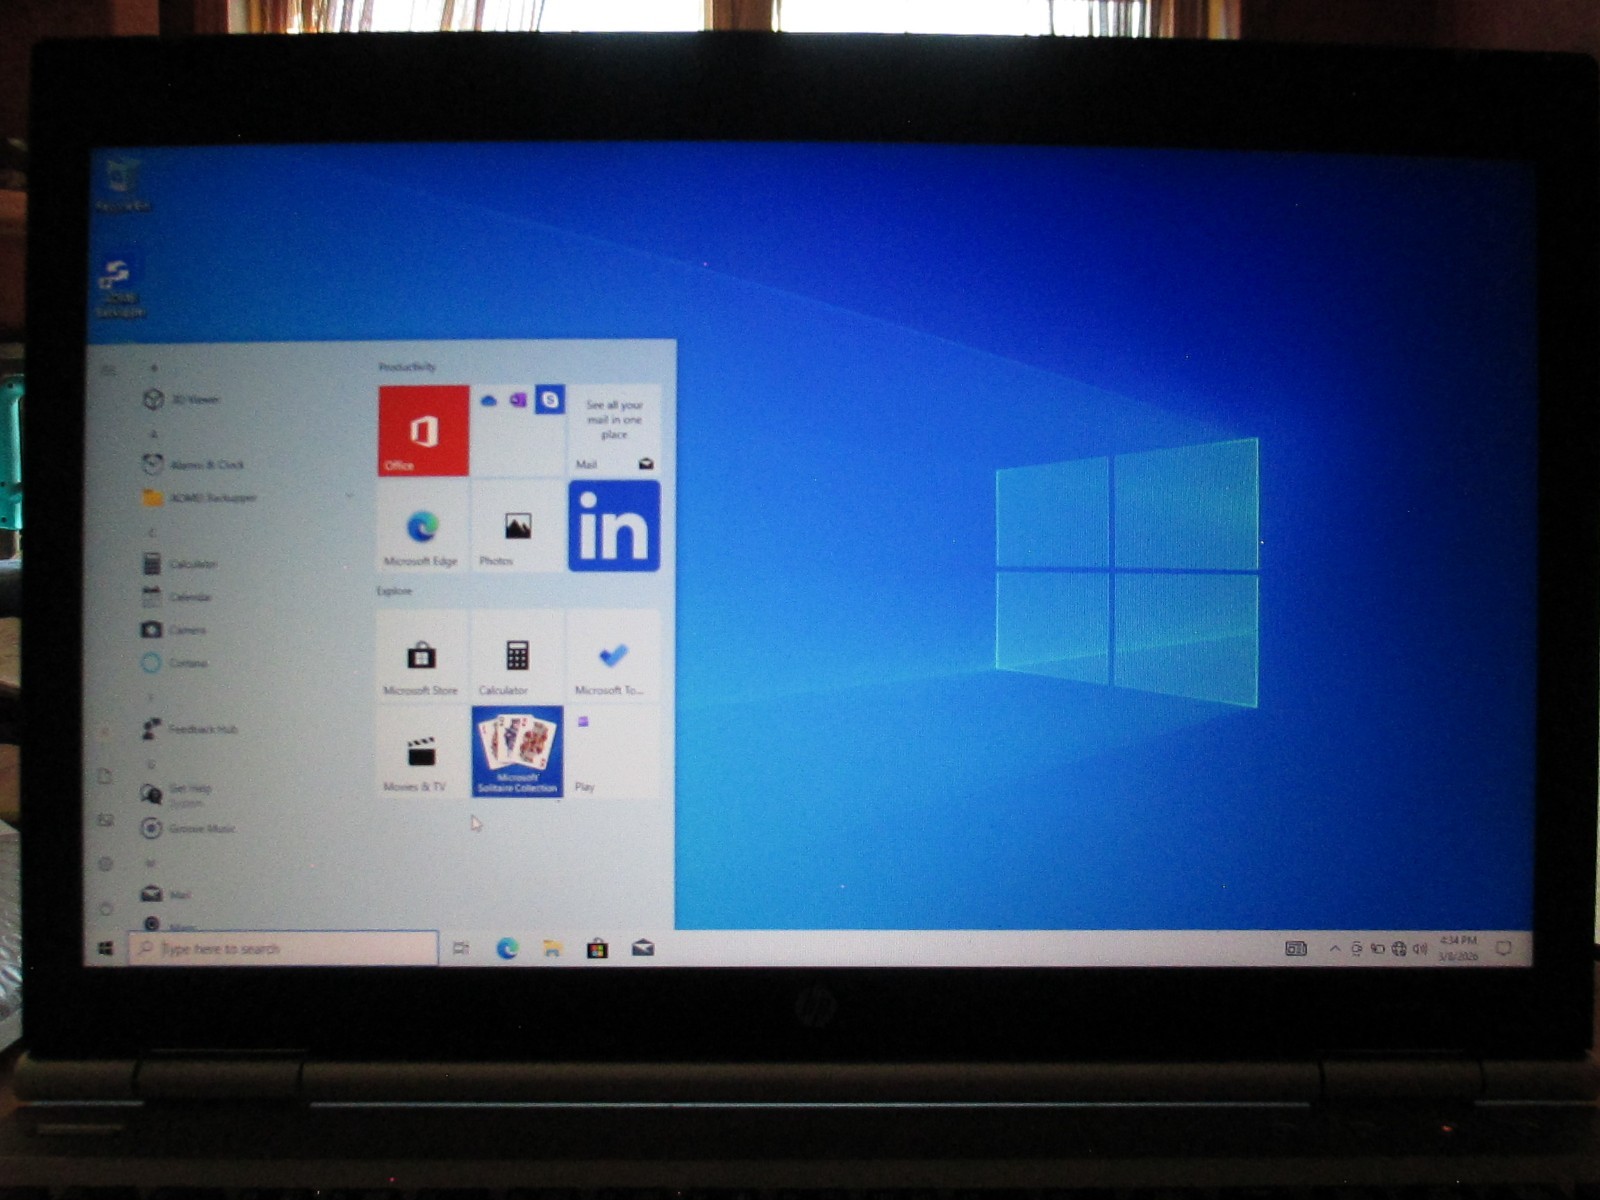1600x1200 pixels.
Task: Open the Movies & TV tile
Action: click(x=421, y=752)
